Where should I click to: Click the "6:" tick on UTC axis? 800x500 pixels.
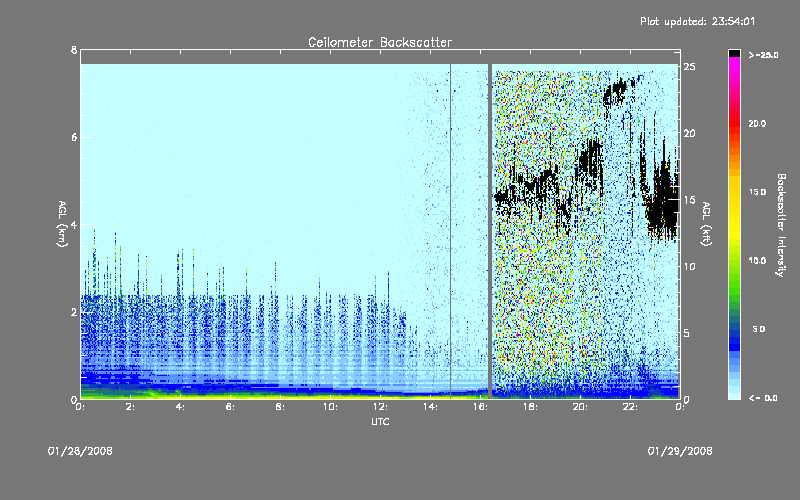[x=230, y=407]
